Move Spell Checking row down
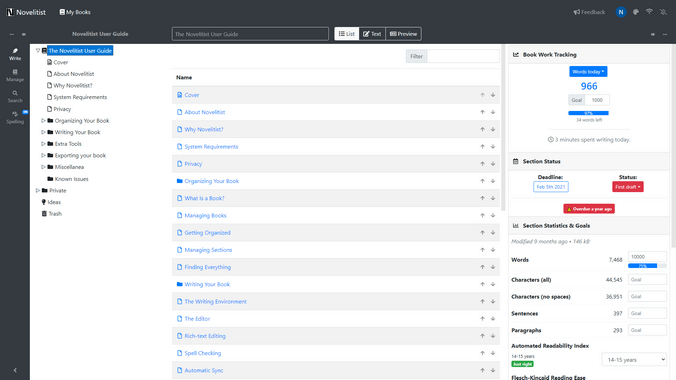Image resolution: width=676 pixels, height=380 pixels. (493, 353)
